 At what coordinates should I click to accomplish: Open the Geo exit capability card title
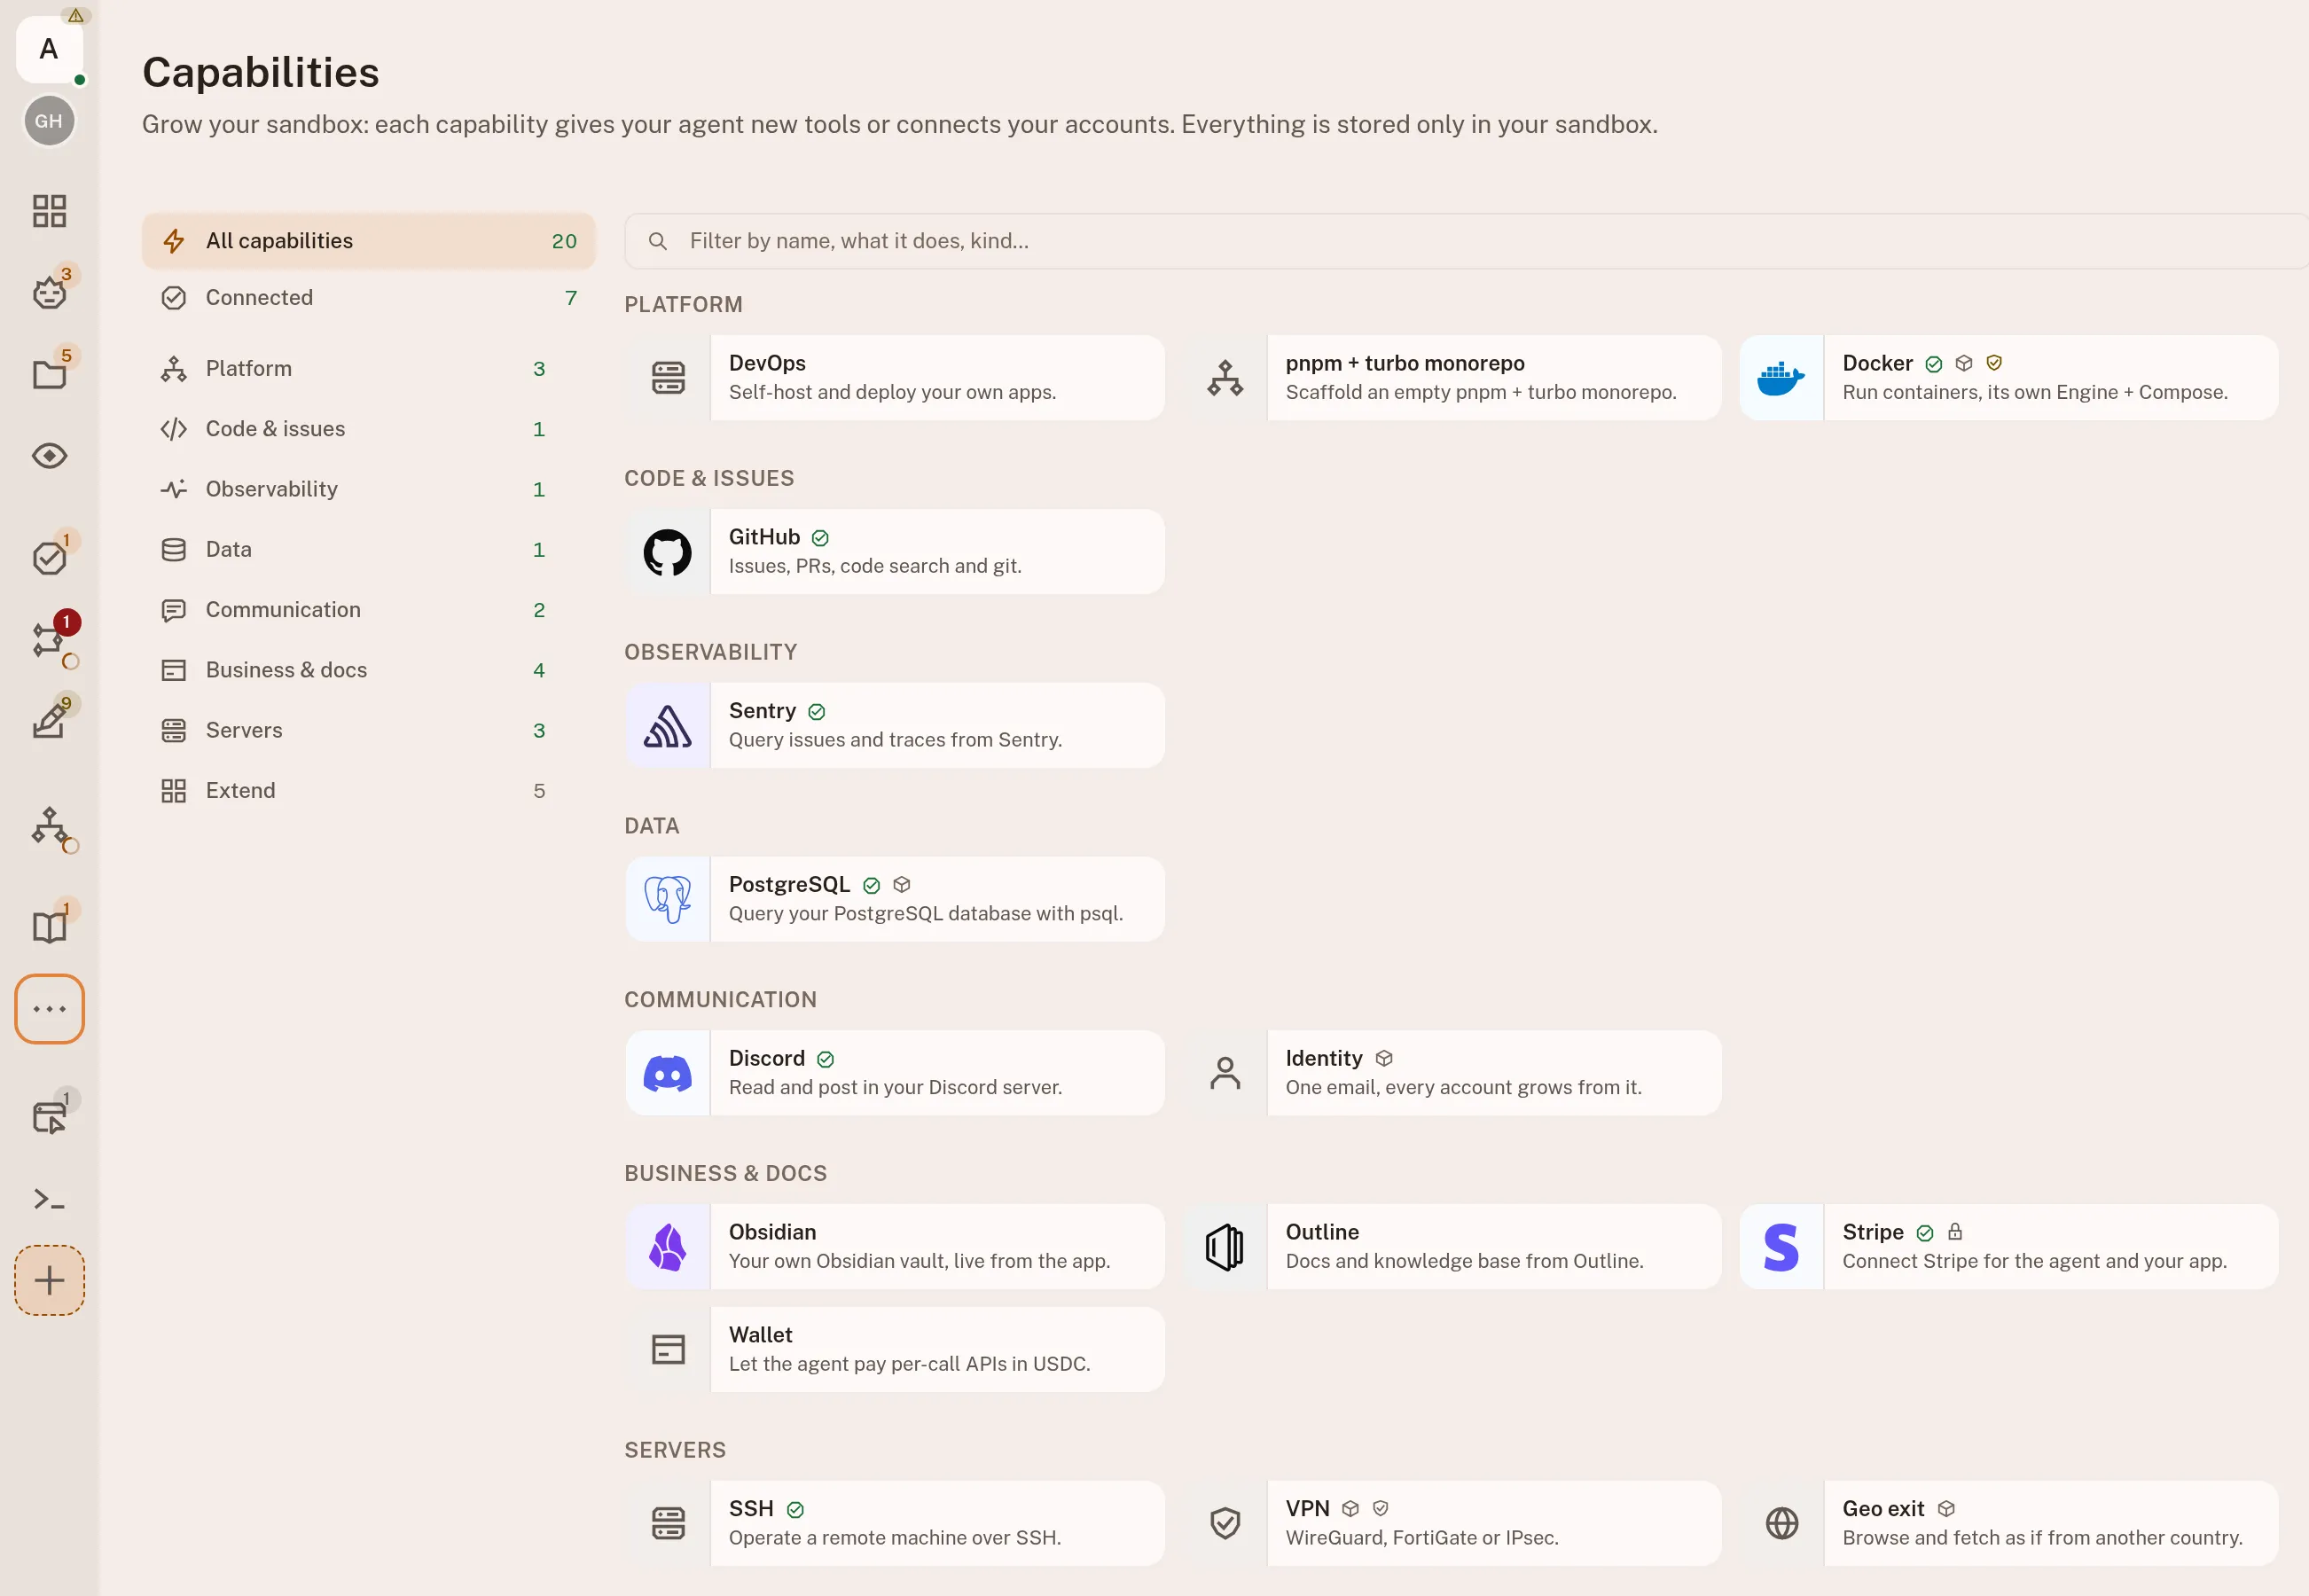(x=1883, y=1509)
